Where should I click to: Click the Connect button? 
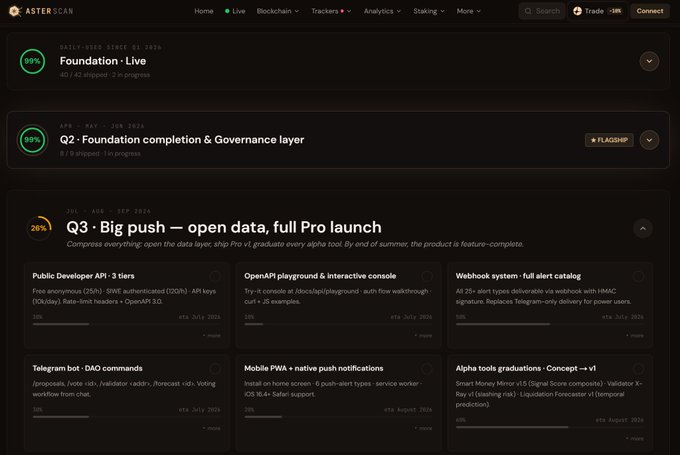(x=650, y=11)
